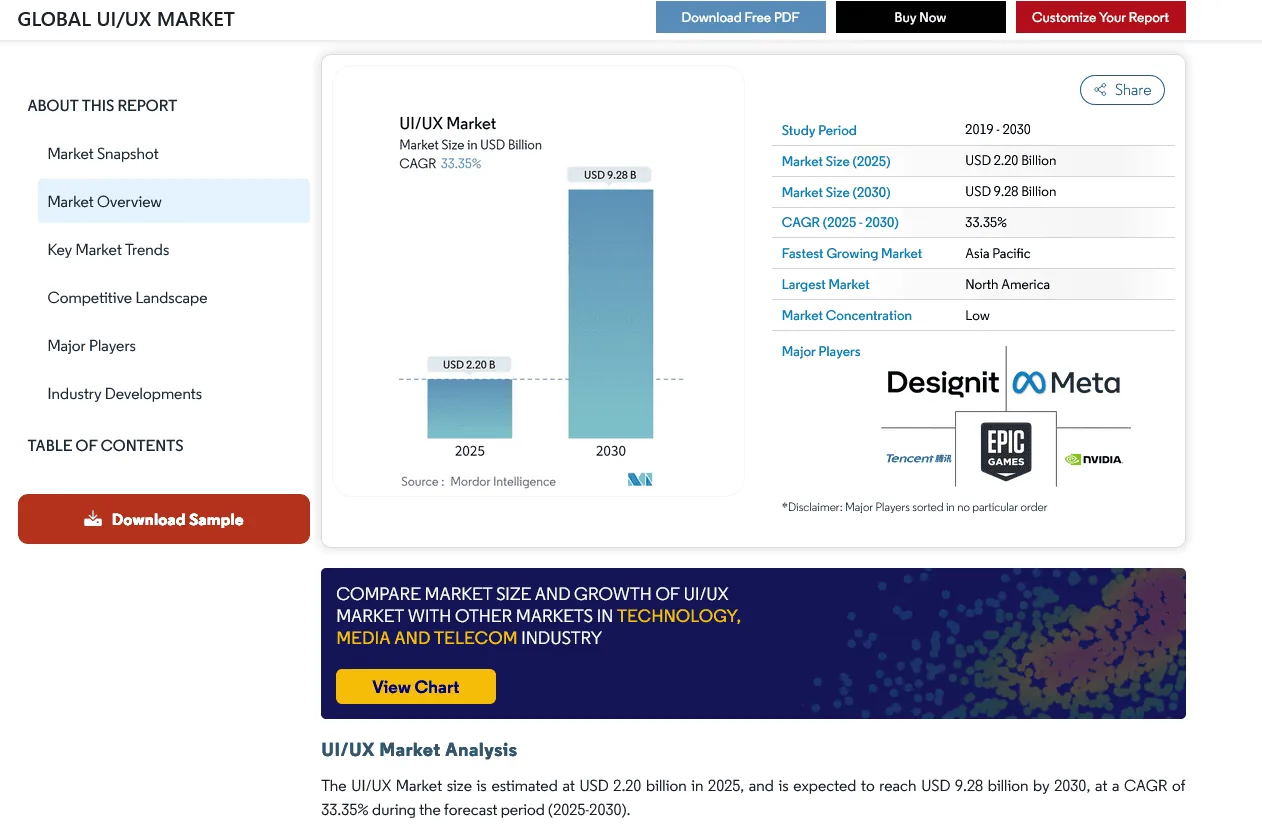
Task: Open the Market Snapshot section
Action: 103,154
